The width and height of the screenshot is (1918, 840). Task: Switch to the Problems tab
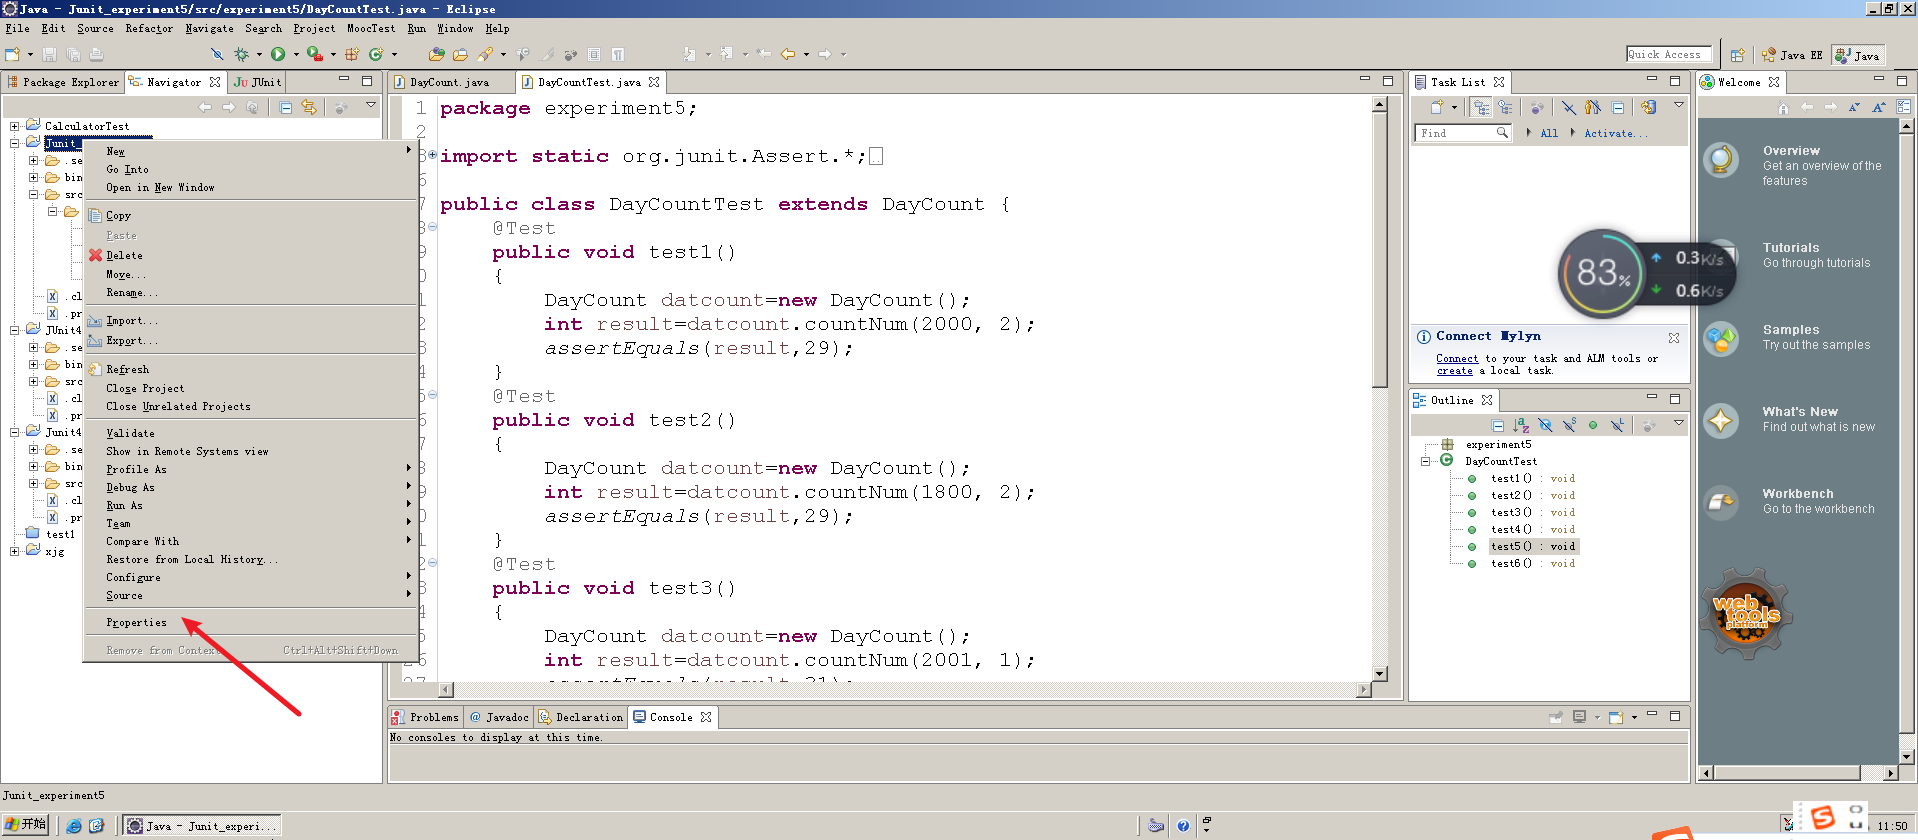click(425, 717)
